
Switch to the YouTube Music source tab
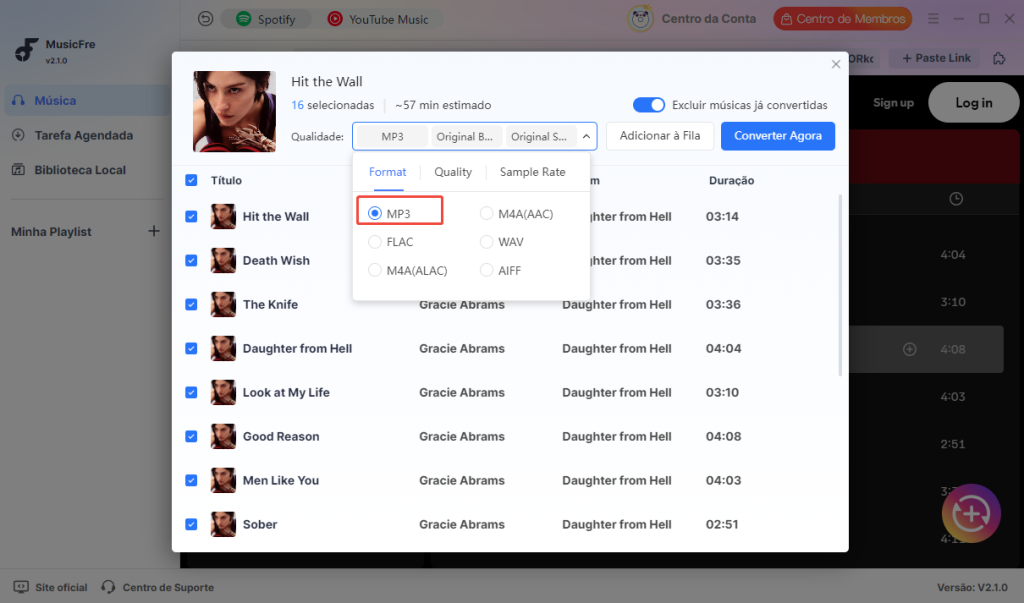tap(378, 19)
